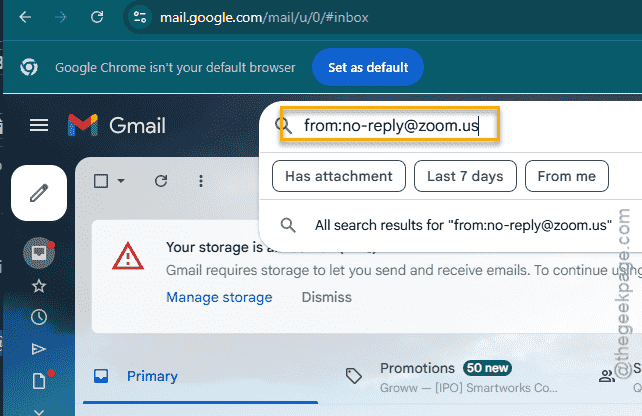This screenshot has height=416, width=642.
Task: Go back using browser back arrow
Action: 25,17
